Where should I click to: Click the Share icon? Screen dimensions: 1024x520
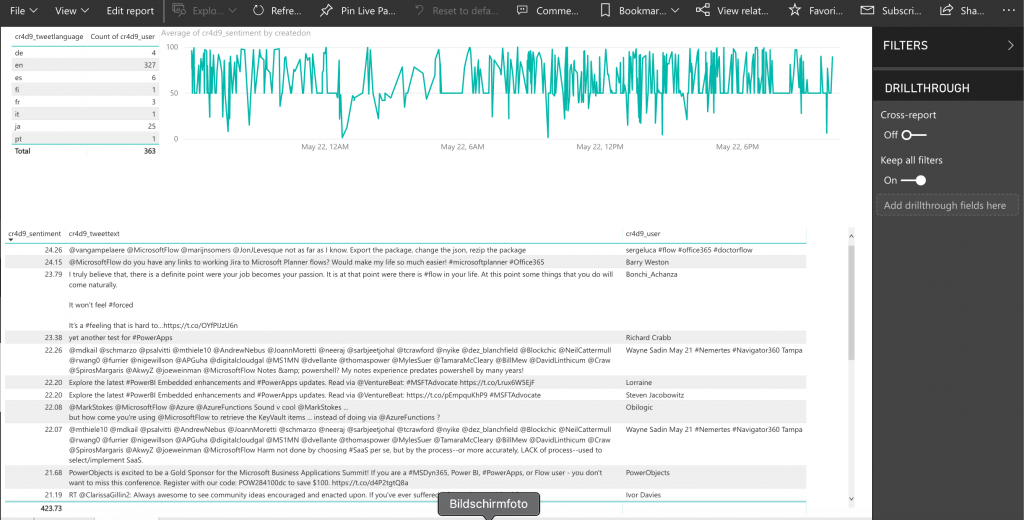946,10
